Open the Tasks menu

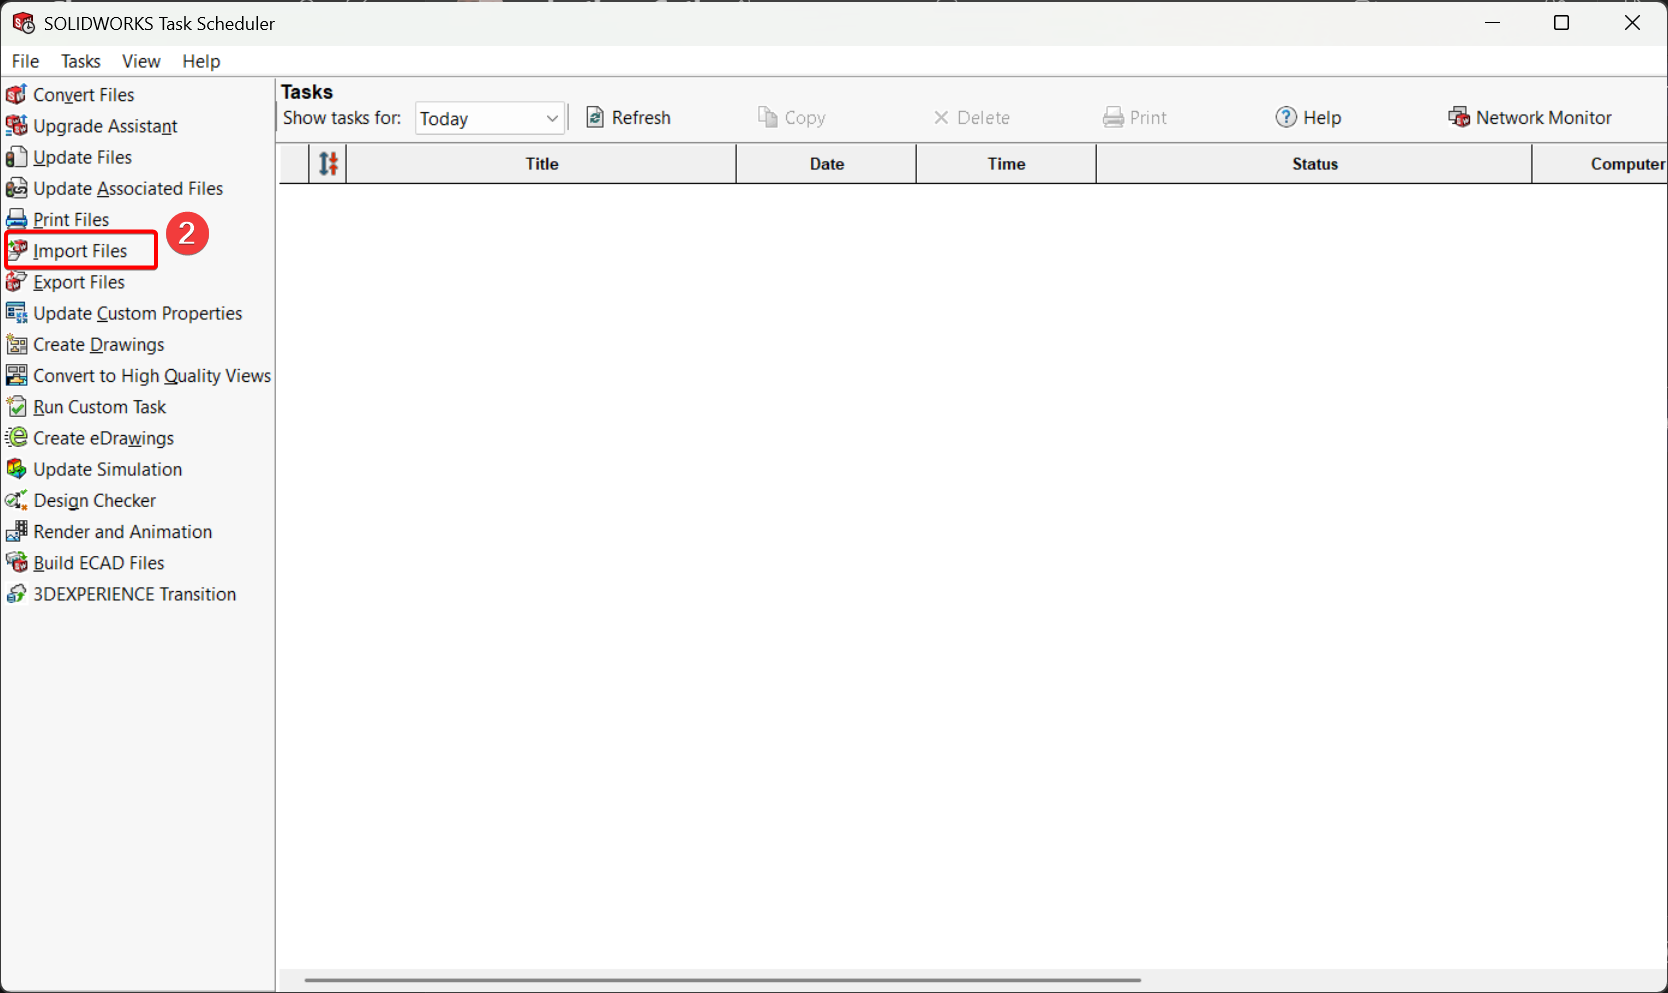81,61
